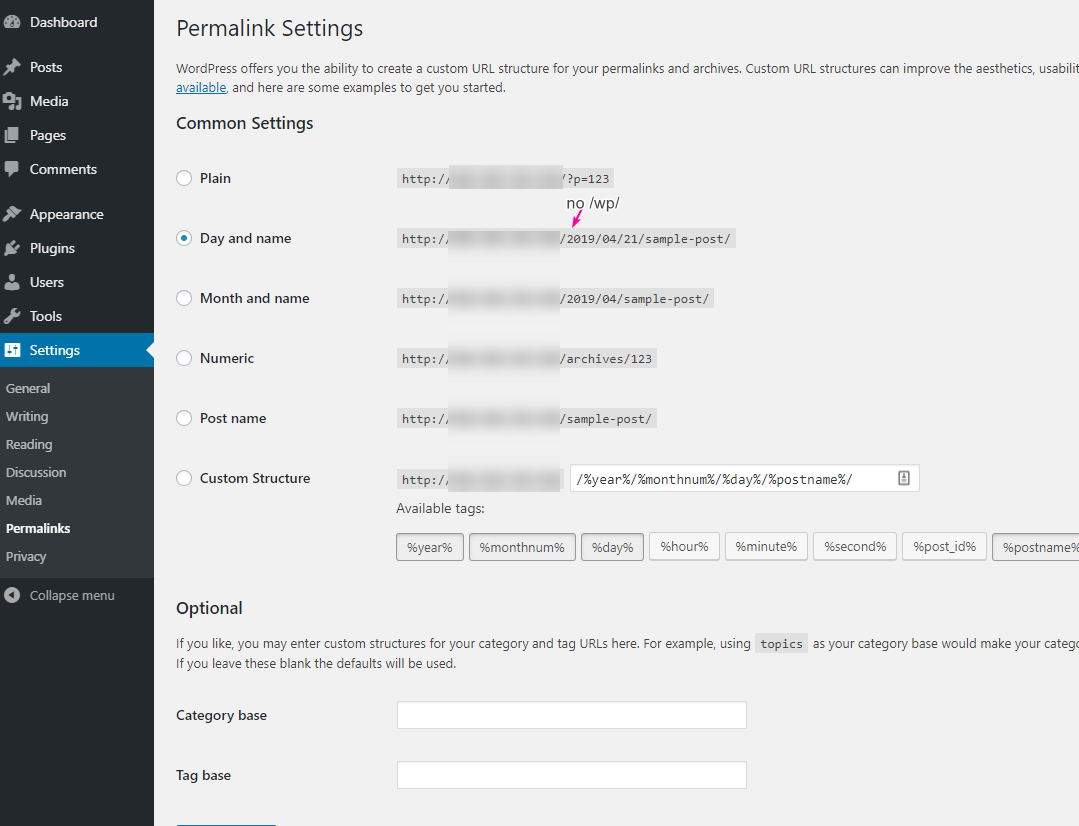Select the Plain permalink option

(x=184, y=178)
